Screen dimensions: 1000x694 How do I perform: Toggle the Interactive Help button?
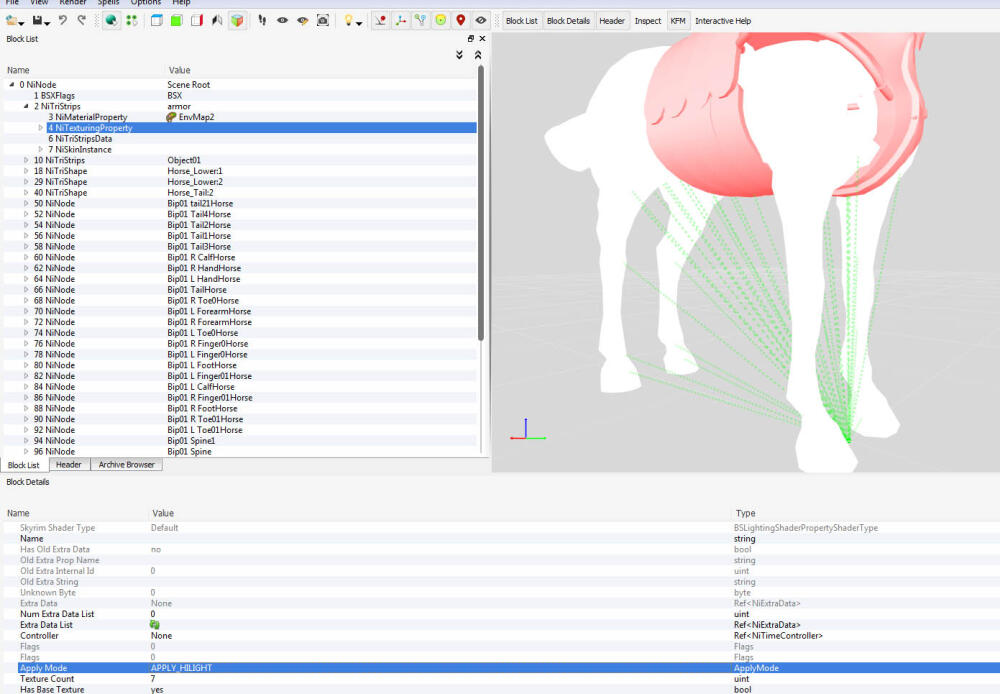click(x=723, y=21)
